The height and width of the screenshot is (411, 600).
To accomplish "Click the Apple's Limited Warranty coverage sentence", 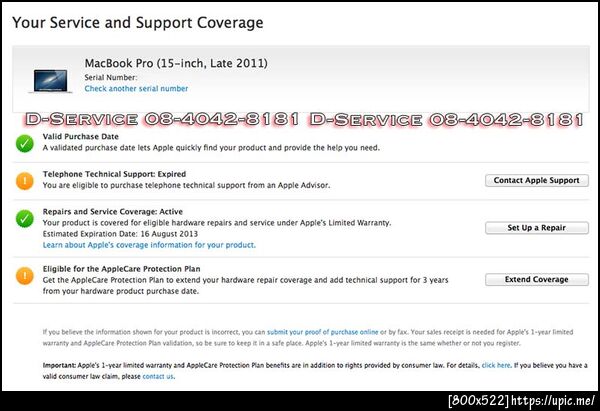I will point(217,223).
